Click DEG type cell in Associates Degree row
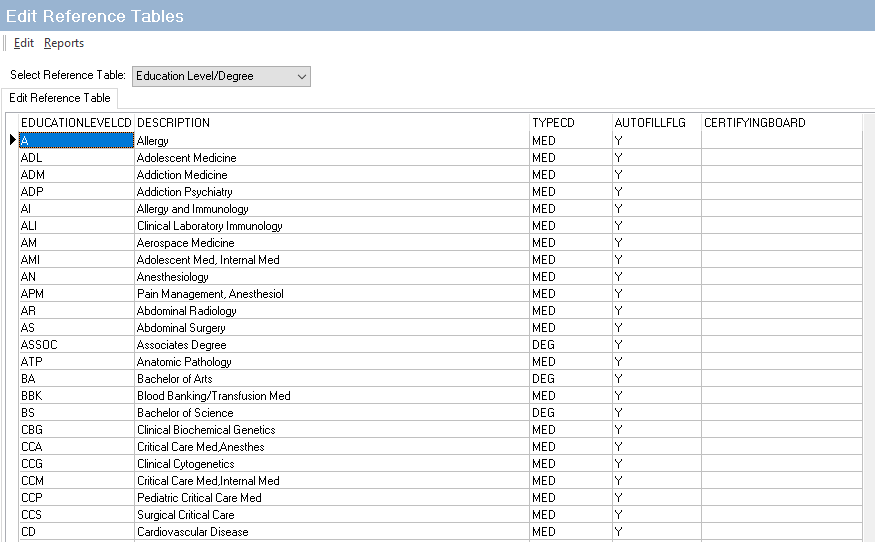875x542 pixels. 570,345
